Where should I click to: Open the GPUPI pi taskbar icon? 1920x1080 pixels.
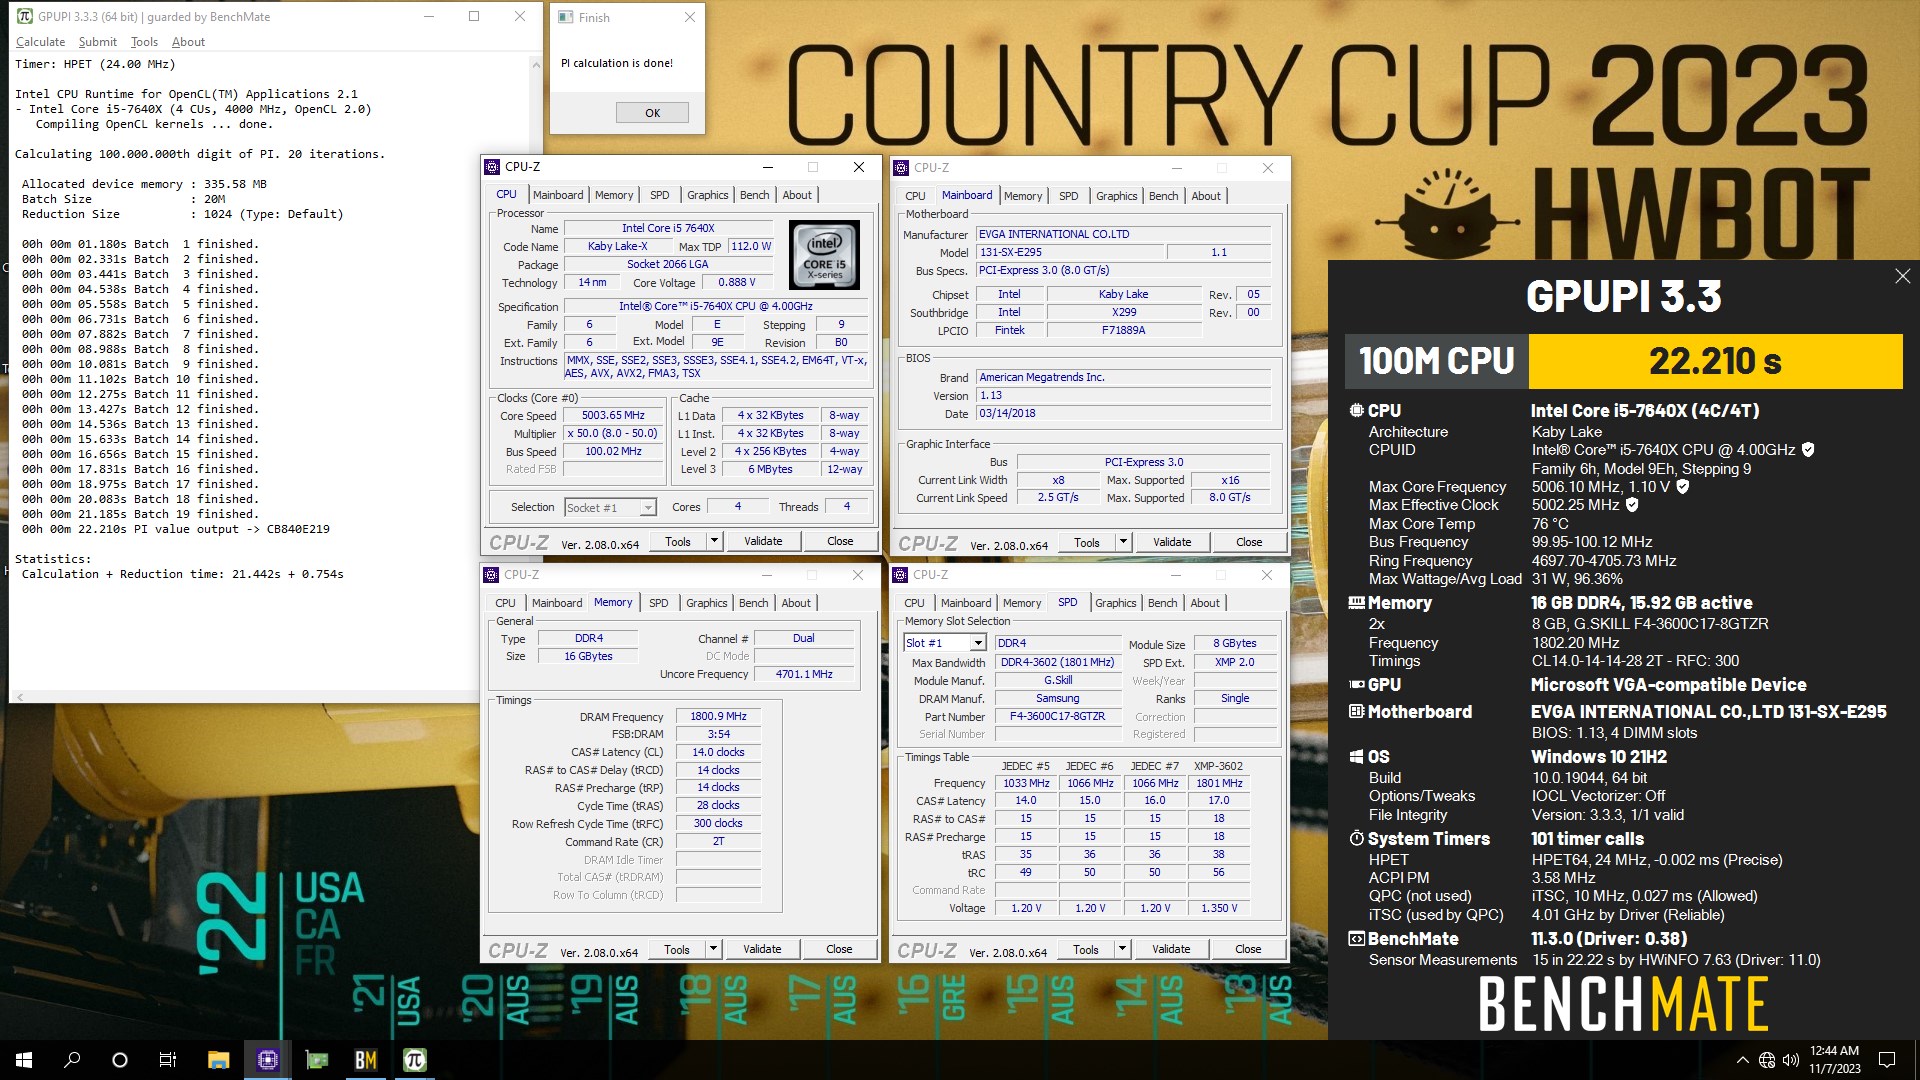414,1060
